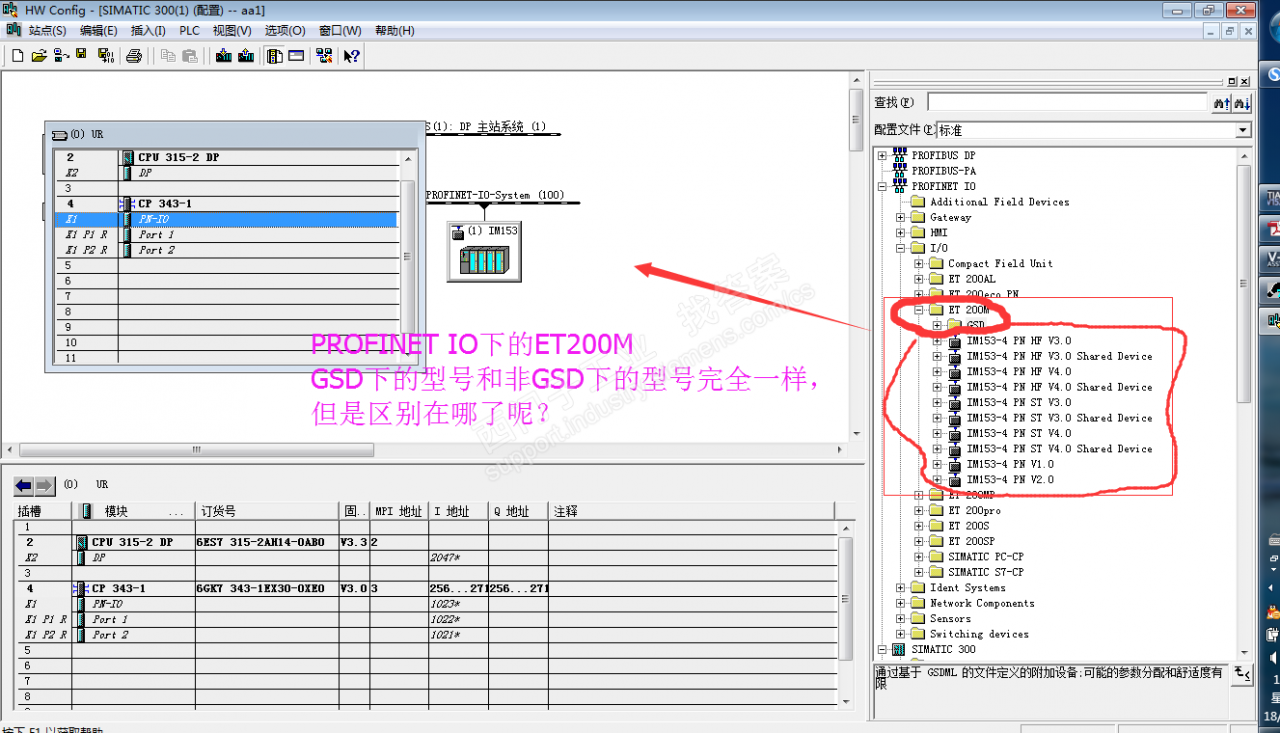
Task: Click the catalog info toggle button at bottom
Action: click(1243, 674)
